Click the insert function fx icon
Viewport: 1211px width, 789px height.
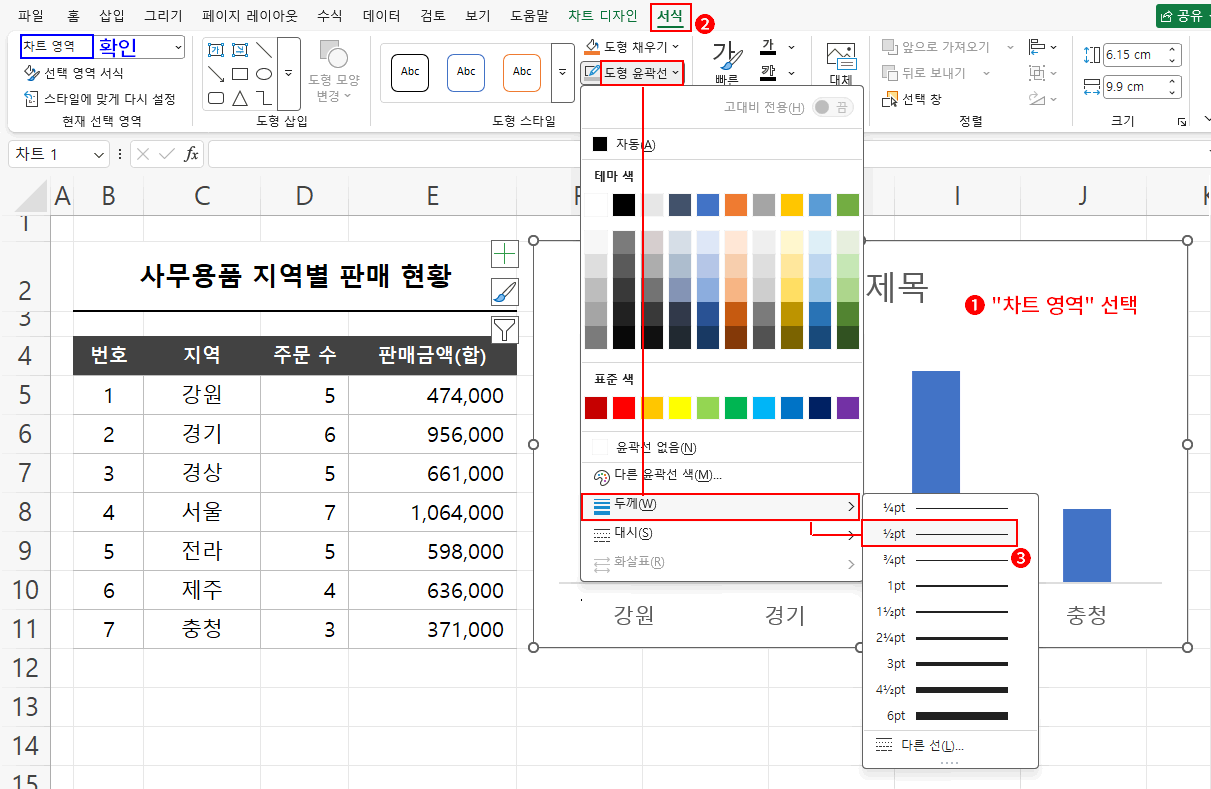(190, 154)
